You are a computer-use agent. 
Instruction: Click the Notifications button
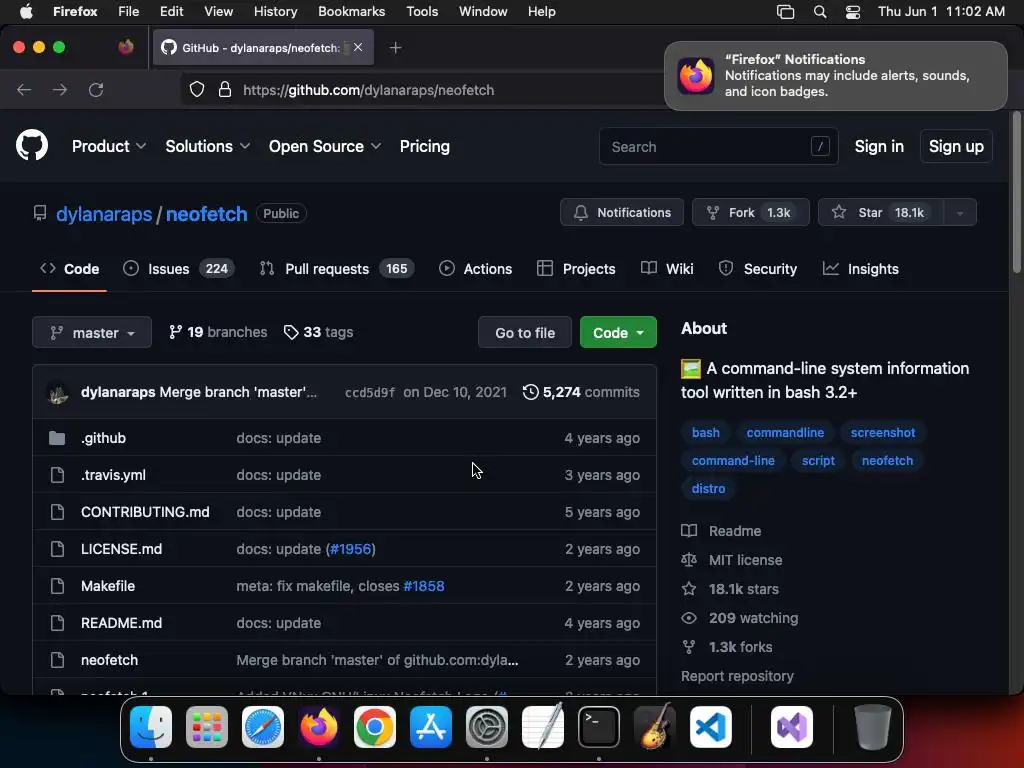[x=622, y=213]
